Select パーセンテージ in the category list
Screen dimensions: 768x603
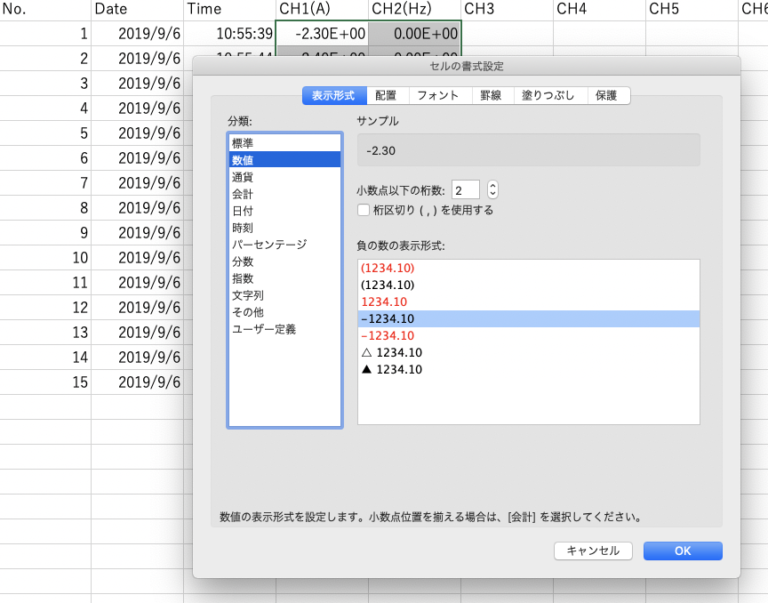click(285, 244)
